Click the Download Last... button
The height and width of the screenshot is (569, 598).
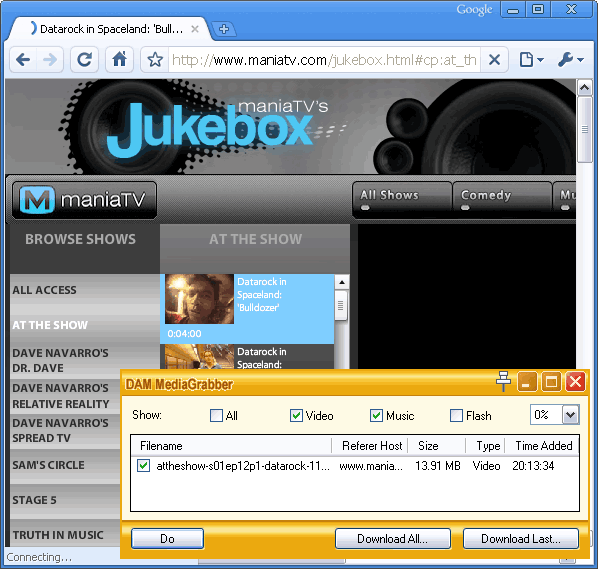pyautogui.click(x=521, y=538)
